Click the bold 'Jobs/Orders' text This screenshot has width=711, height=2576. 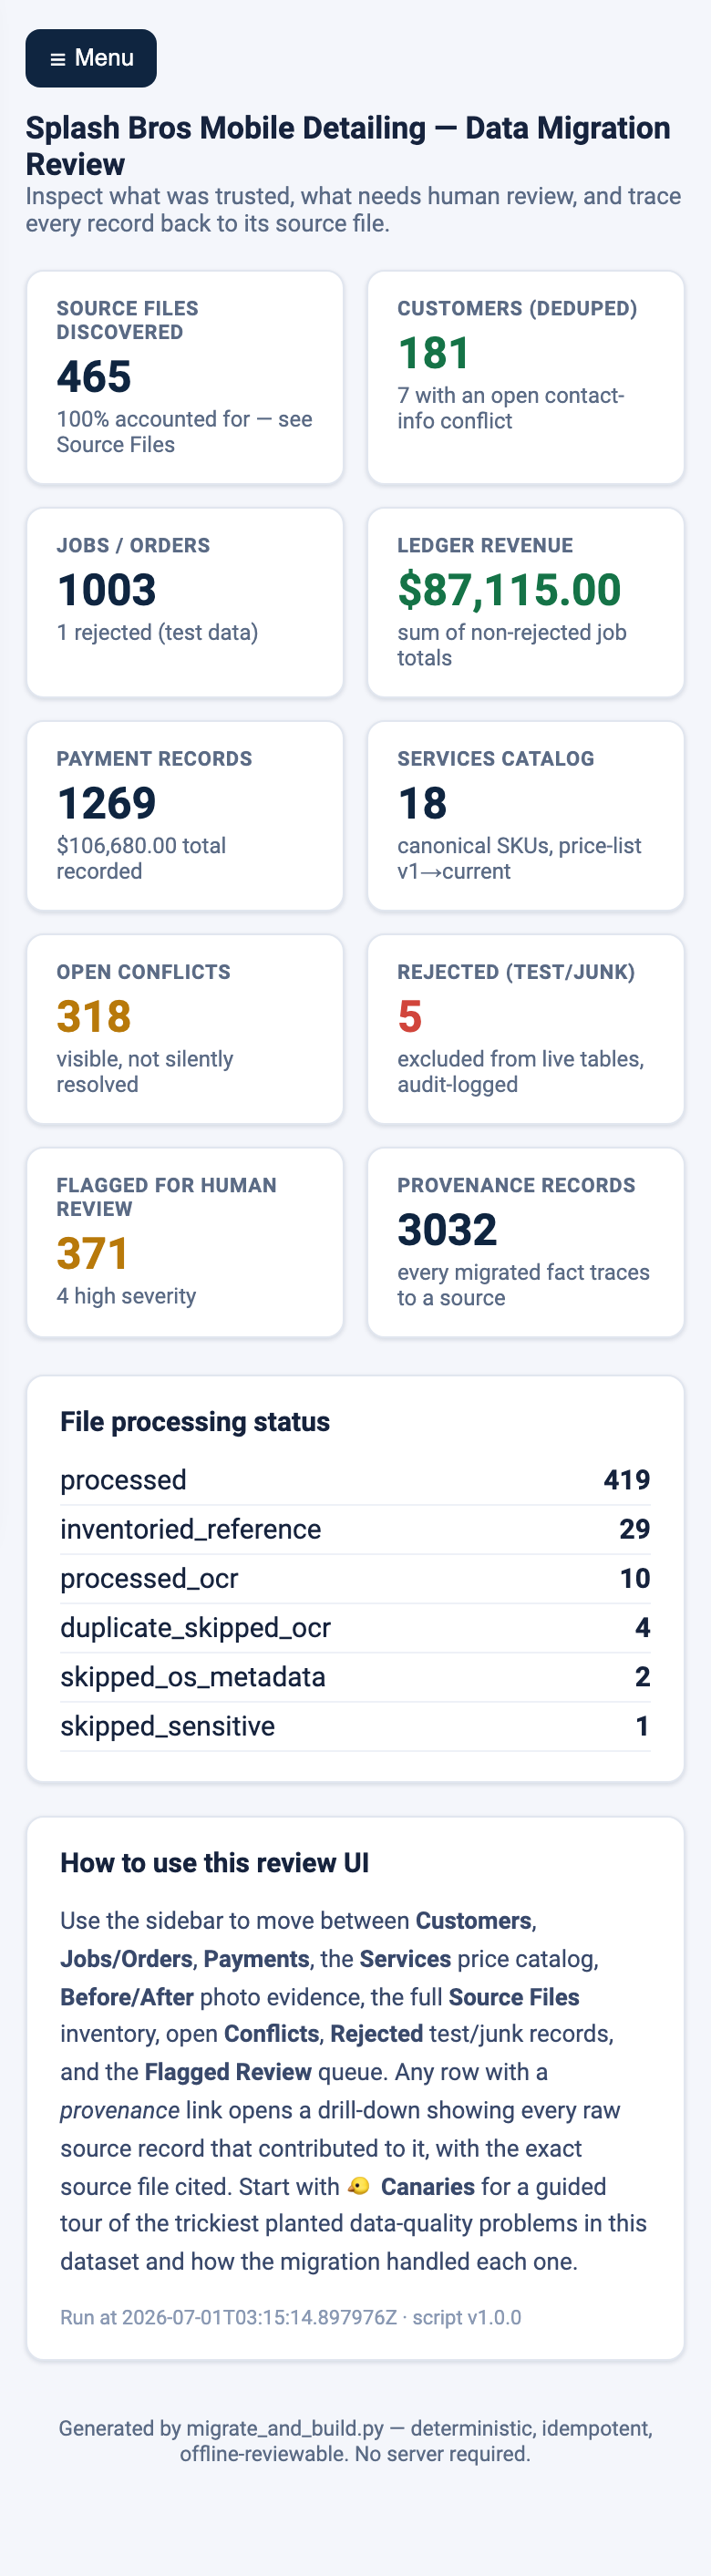click(126, 1959)
